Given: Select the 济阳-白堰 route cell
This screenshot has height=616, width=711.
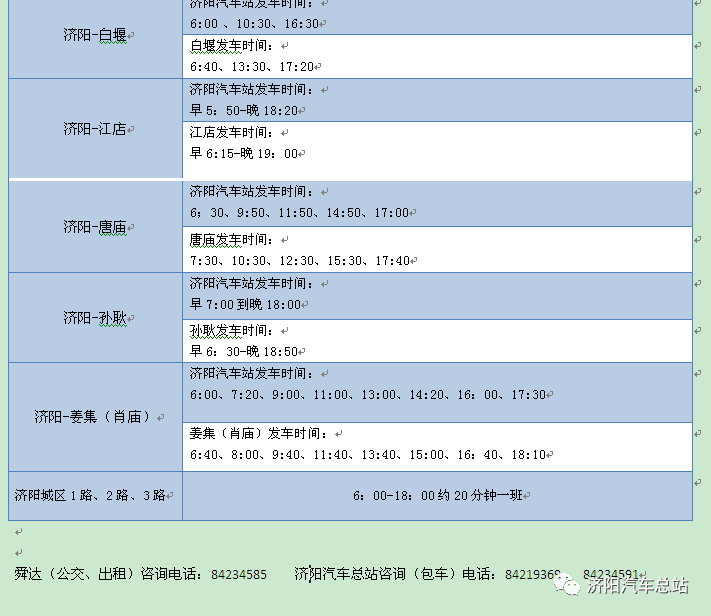Looking at the screenshot, I should [96, 35].
